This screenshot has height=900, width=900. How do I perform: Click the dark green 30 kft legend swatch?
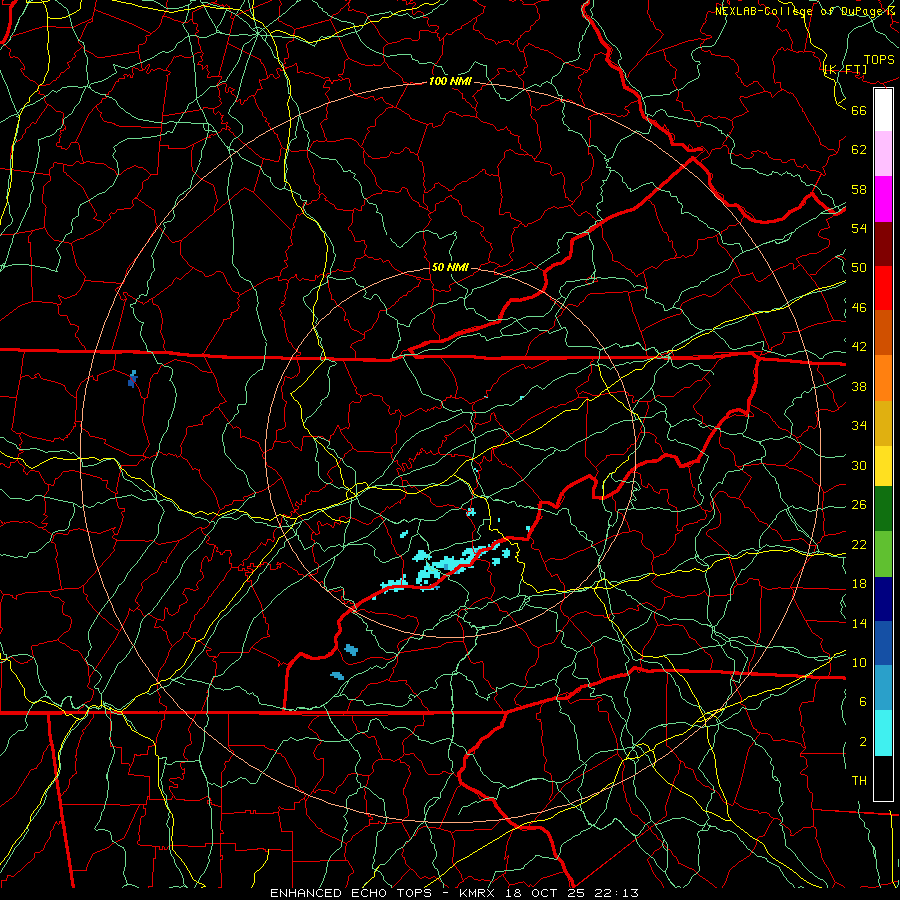pos(883,509)
